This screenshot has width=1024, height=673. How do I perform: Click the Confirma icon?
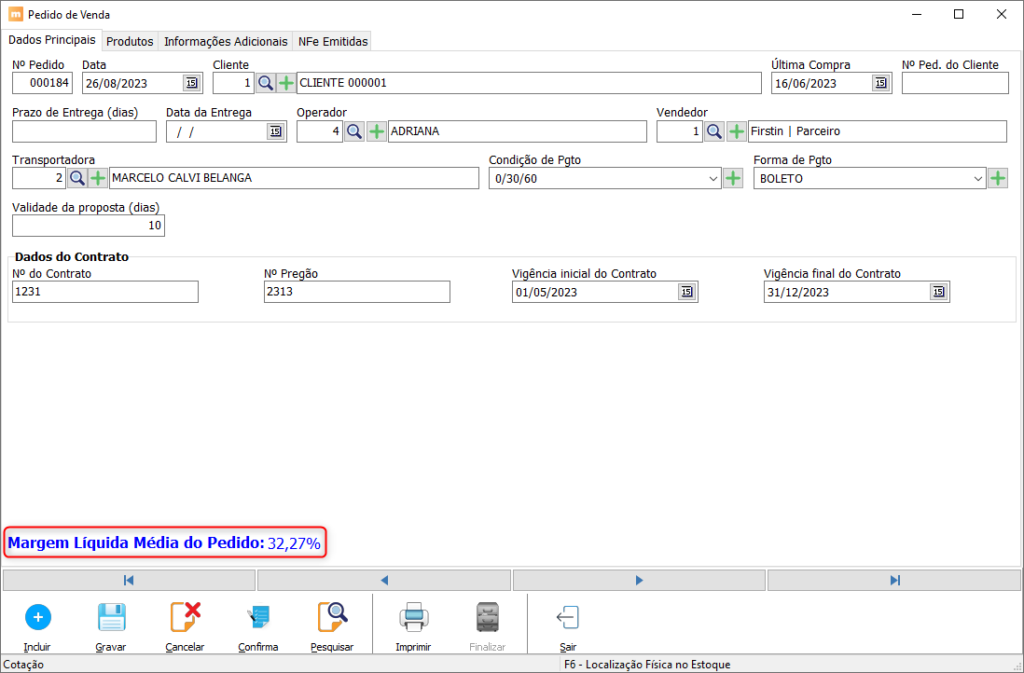click(x=258, y=618)
